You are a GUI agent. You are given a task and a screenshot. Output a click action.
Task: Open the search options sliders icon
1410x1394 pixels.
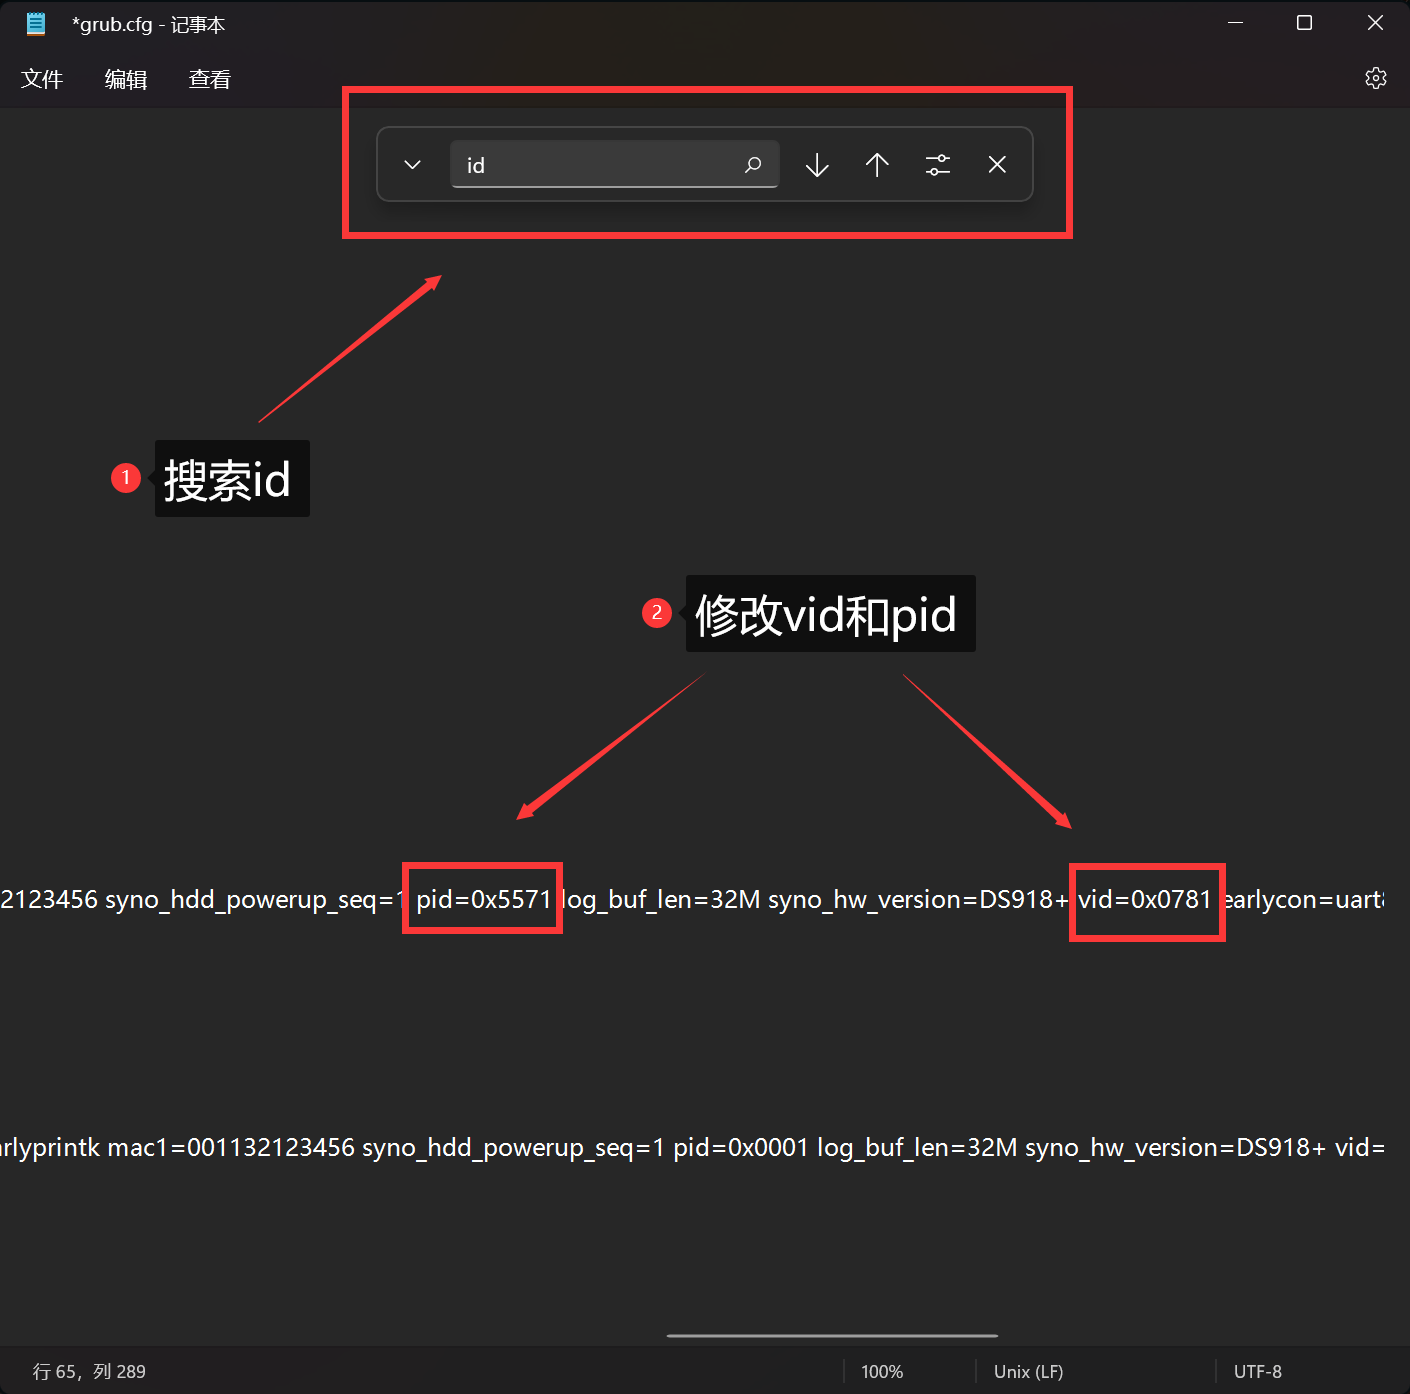click(938, 165)
